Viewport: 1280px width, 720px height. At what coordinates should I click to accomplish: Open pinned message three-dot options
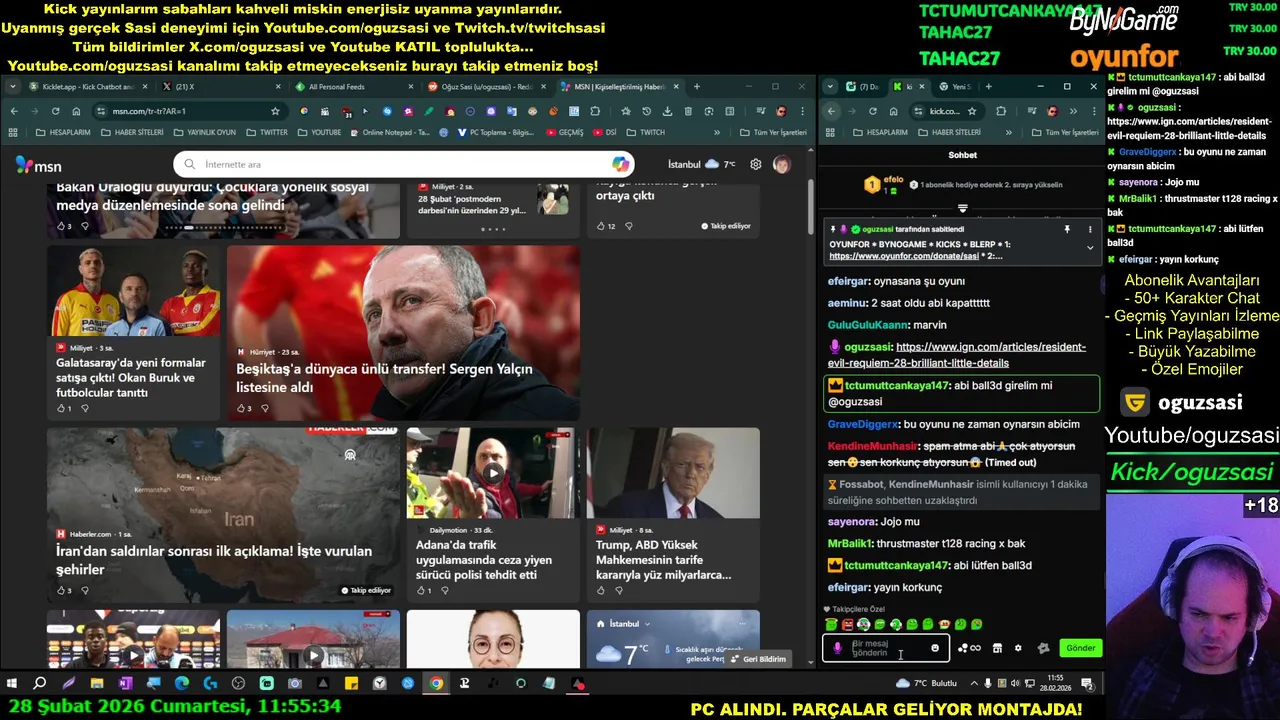[x=1090, y=229]
